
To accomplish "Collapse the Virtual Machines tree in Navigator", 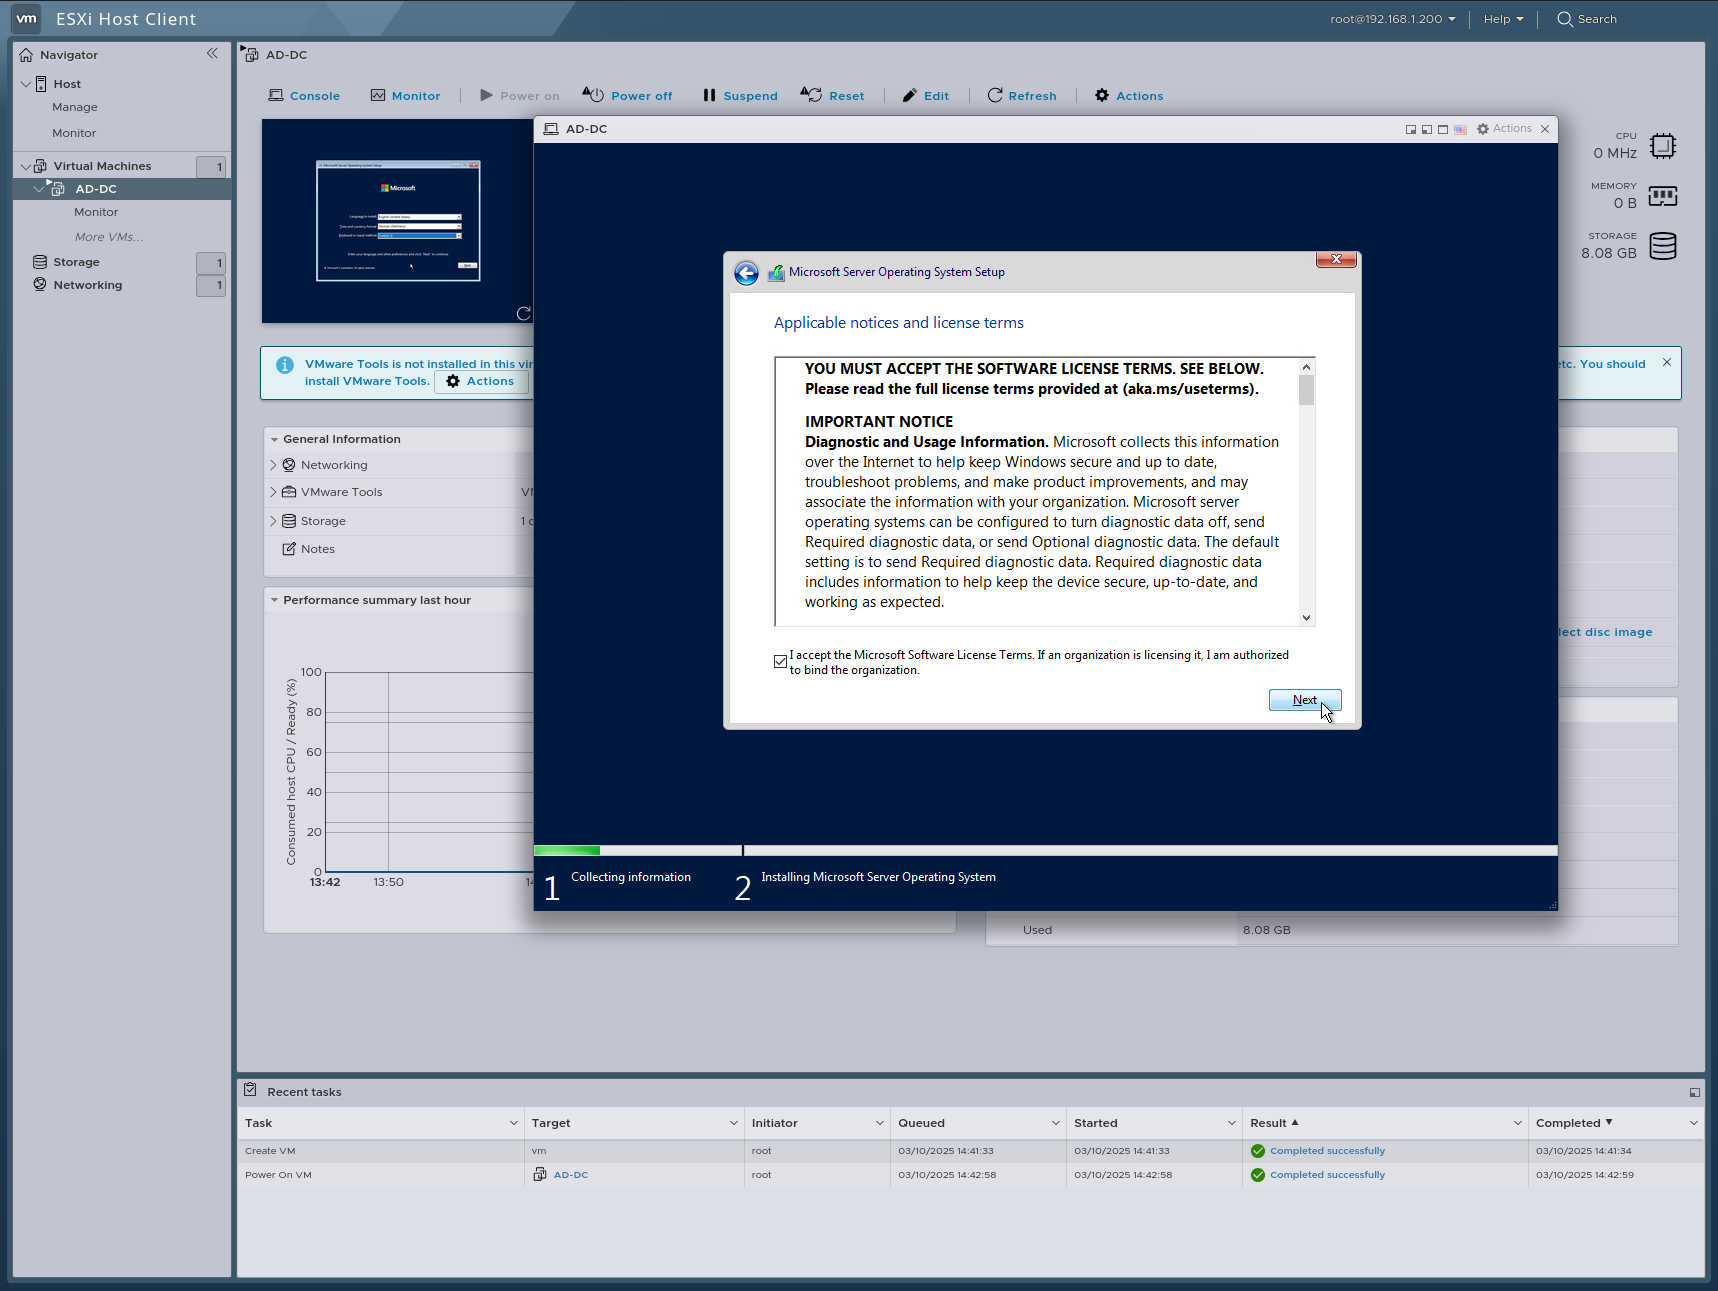I will pyautogui.click(x=24, y=165).
